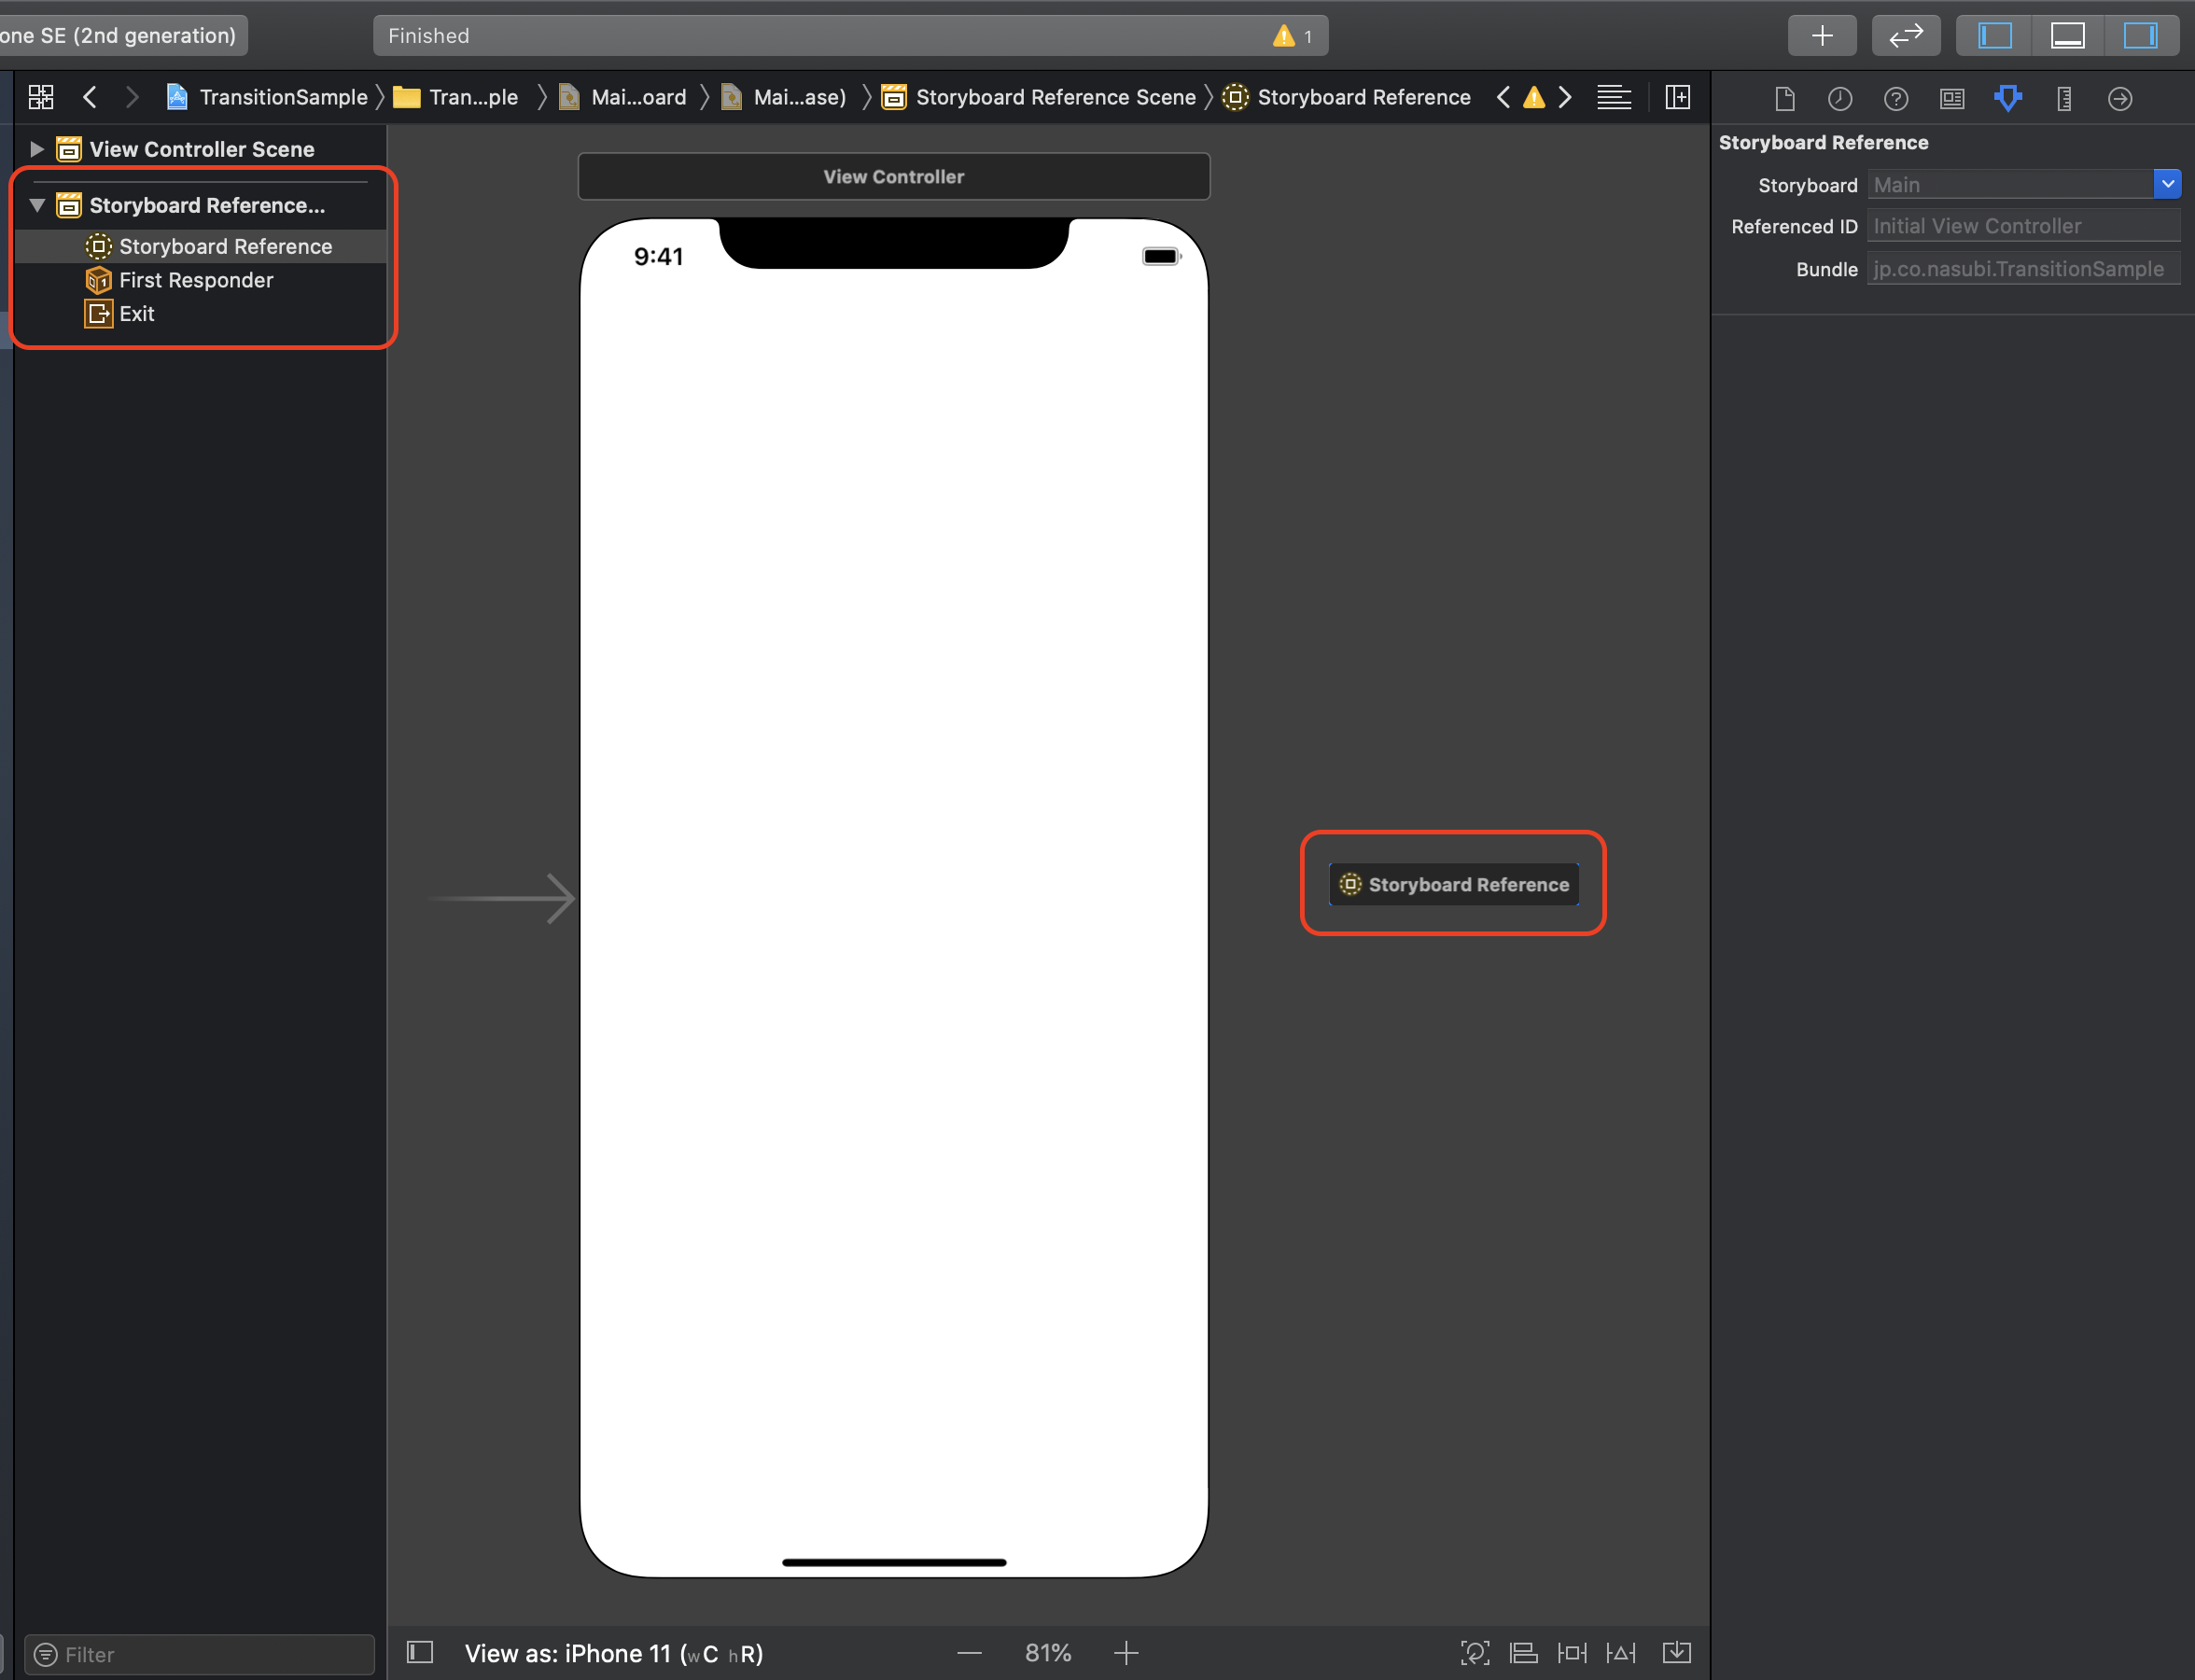Open the related items grid menu

(41, 97)
